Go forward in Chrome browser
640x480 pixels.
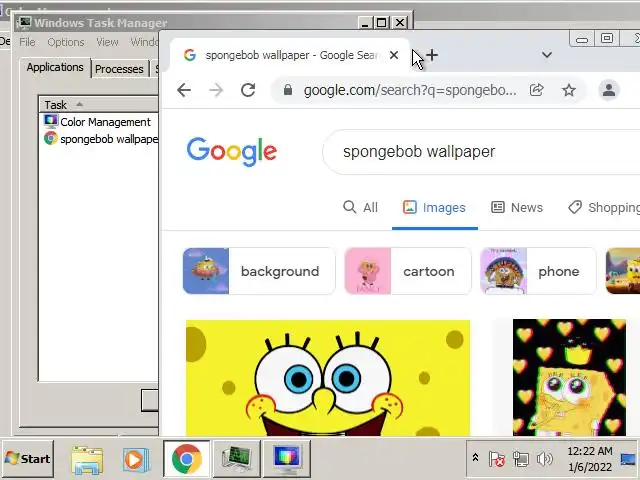pyautogui.click(x=216, y=90)
